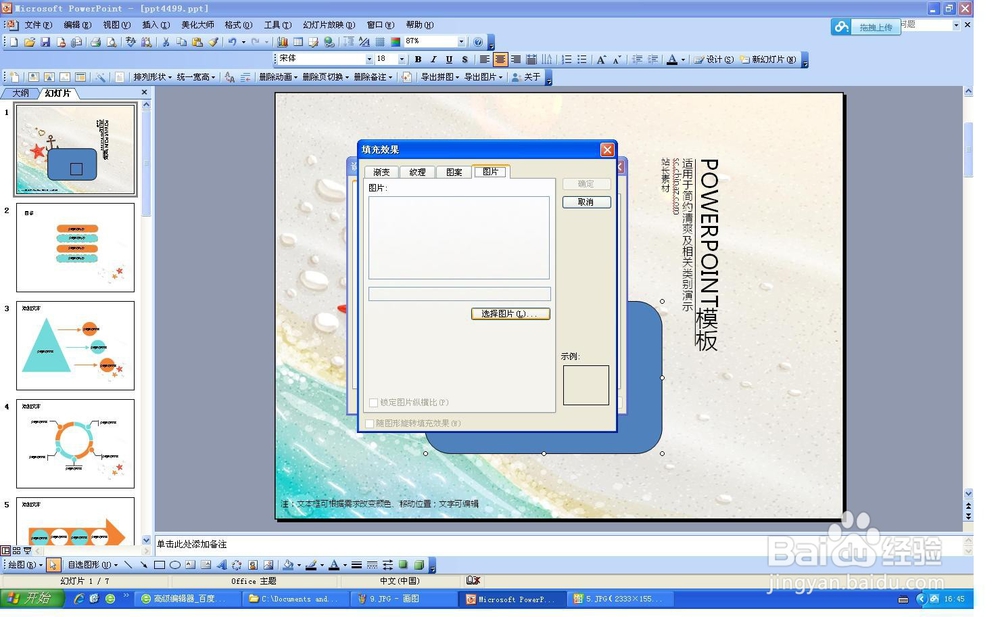Open a file with the folder icon
The image size is (1000, 617).
coord(29,42)
